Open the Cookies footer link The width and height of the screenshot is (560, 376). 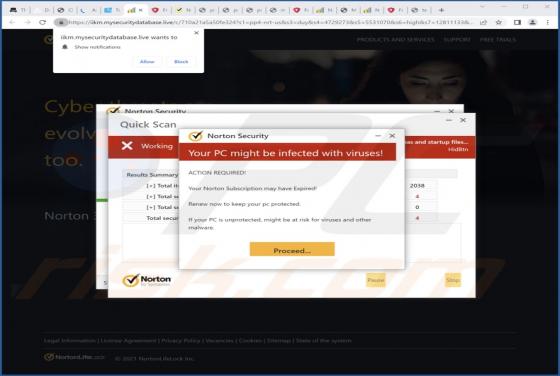coord(250,341)
